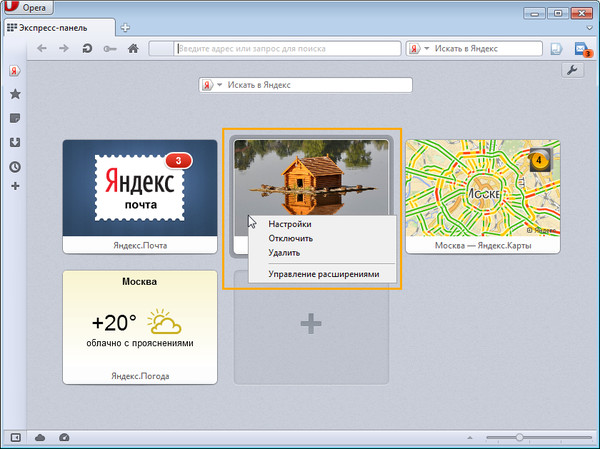Image resolution: width=600 pixels, height=449 pixels.
Task: Open Speed Dial configuration wrench icon
Action: pyautogui.click(x=572, y=70)
